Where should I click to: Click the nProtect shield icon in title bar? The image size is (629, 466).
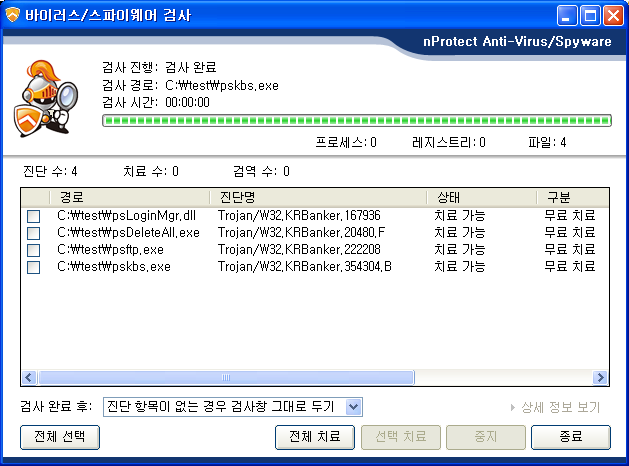pos(12,15)
